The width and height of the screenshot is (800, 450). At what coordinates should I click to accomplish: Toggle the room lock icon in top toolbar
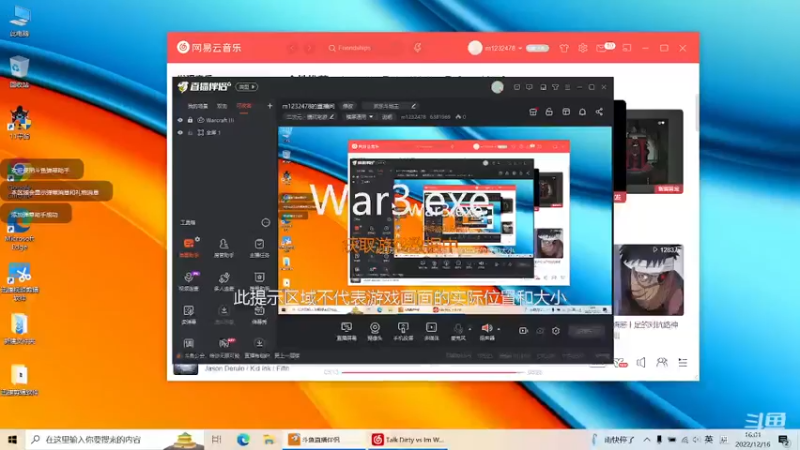pos(549,112)
